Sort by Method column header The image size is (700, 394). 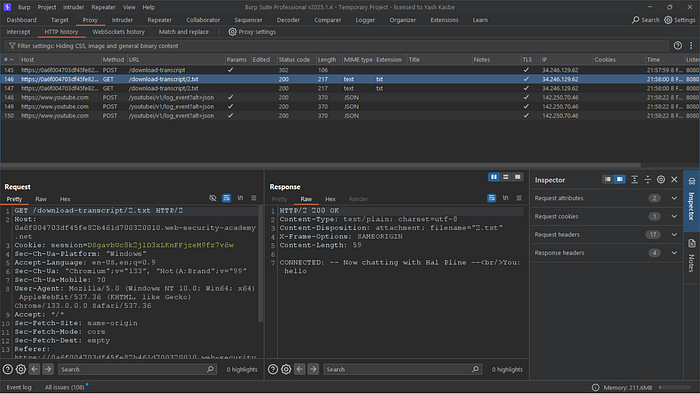pyautogui.click(x=113, y=59)
